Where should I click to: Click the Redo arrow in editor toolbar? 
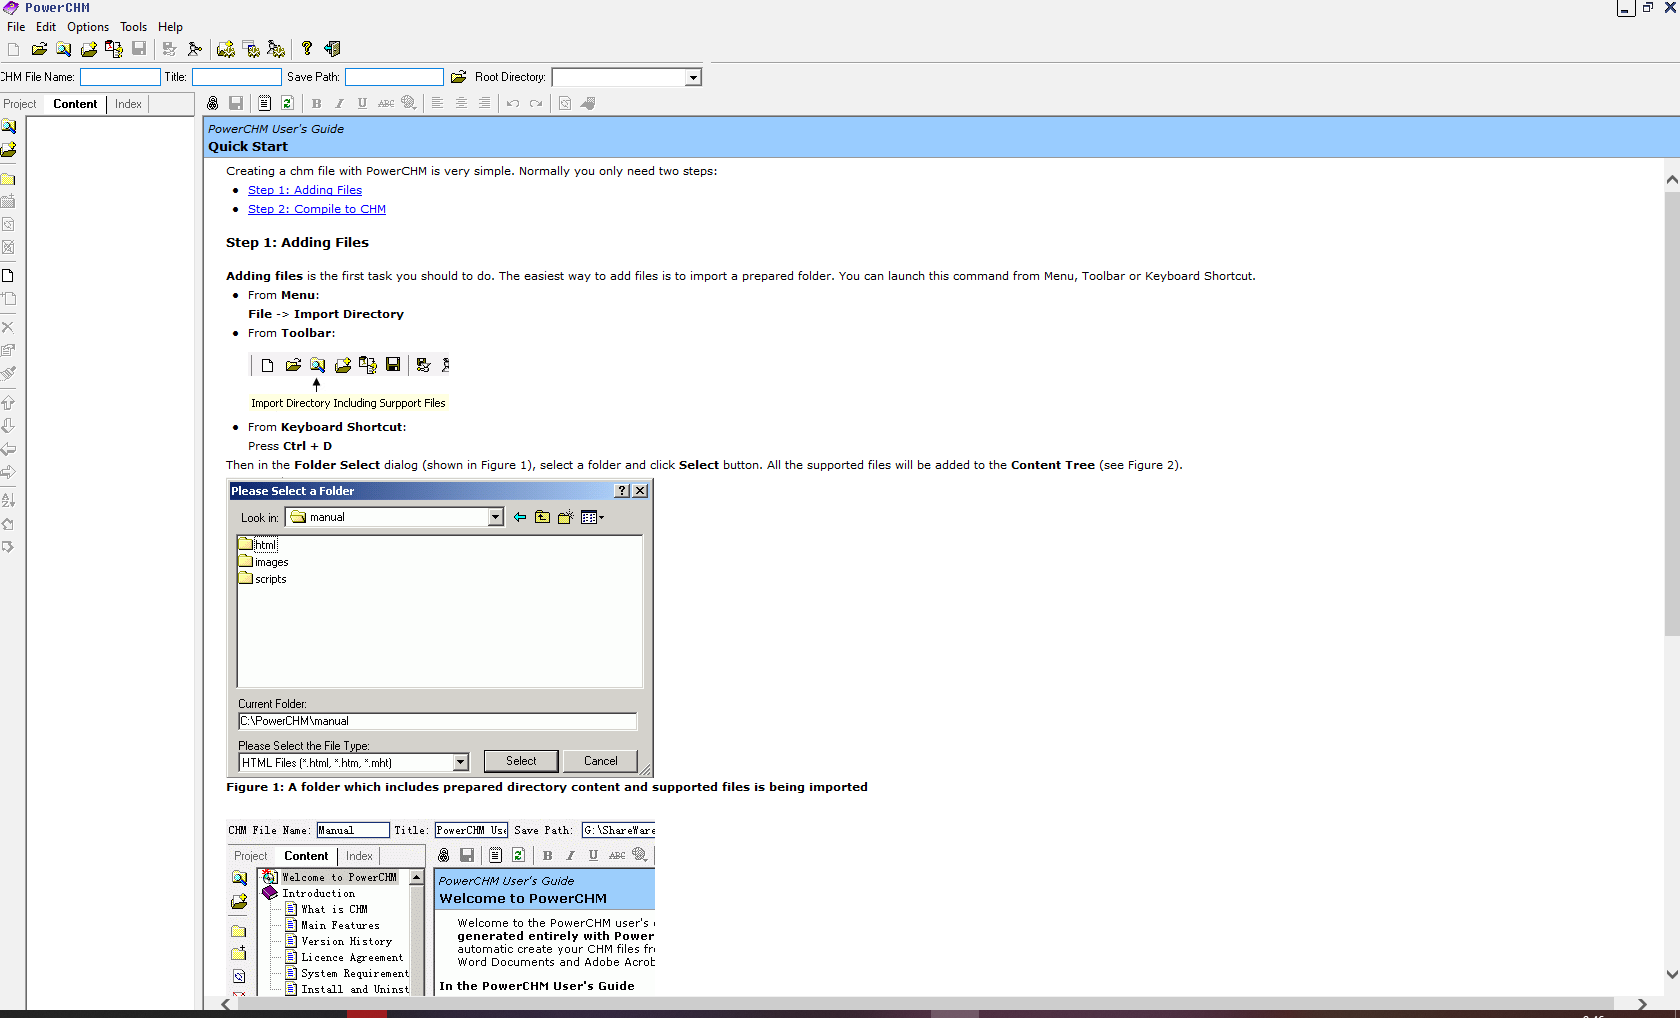click(x=536, y=103)
